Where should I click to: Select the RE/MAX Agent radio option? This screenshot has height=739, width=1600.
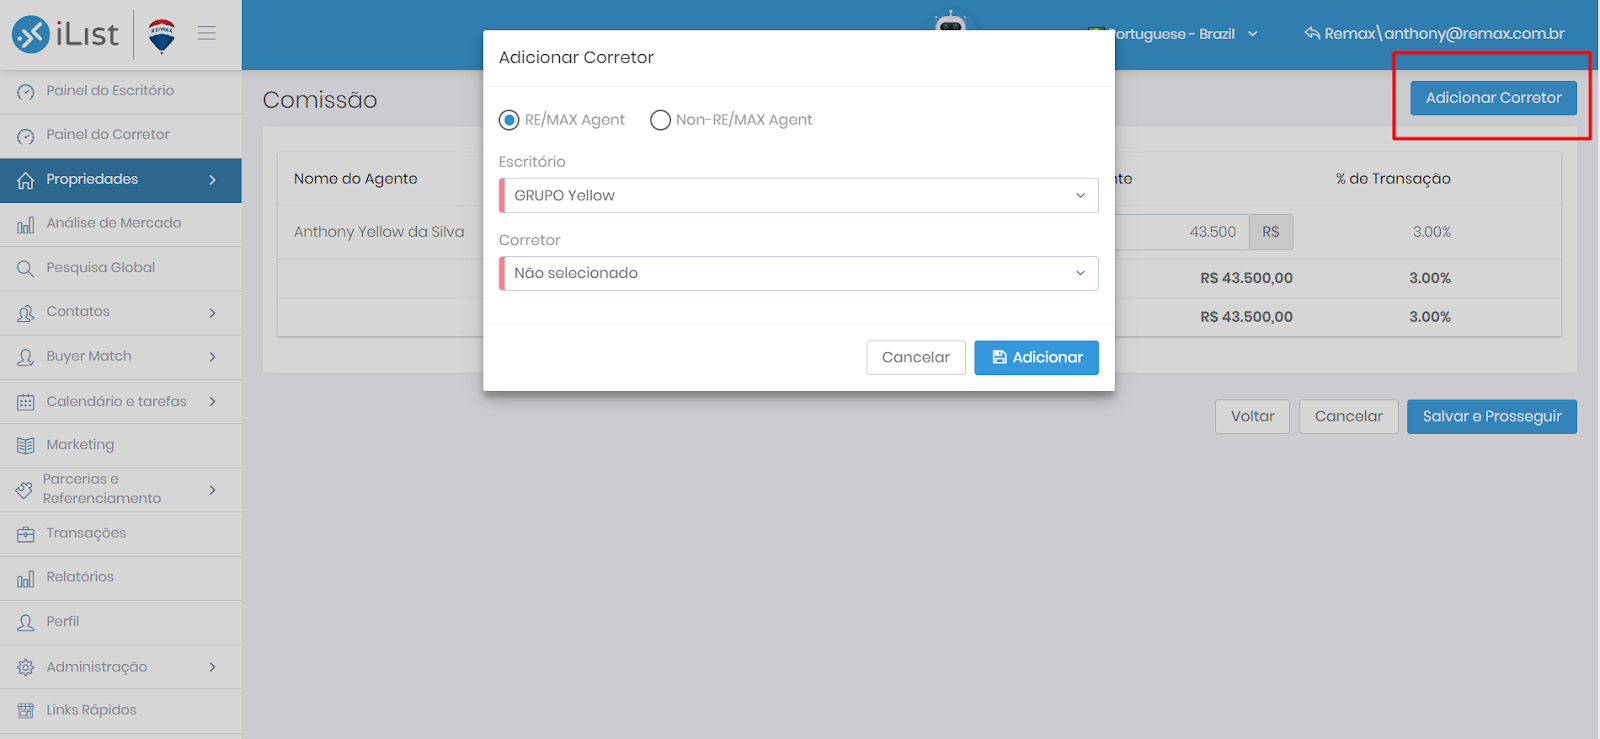(509, 120)
